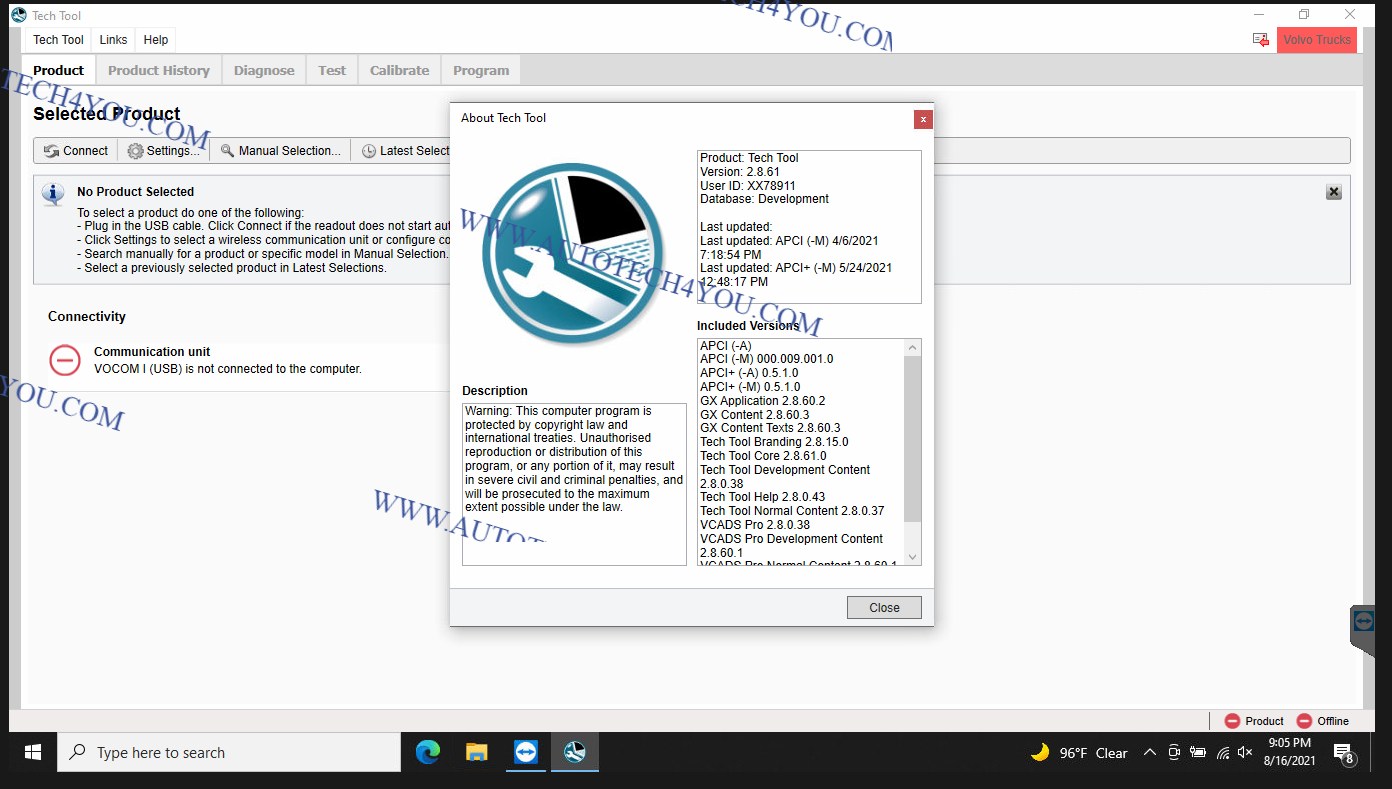The height and width of the screenshot is (789, 1392).
Task: Open the Tech Tool menu
Action: pos(58,40)
